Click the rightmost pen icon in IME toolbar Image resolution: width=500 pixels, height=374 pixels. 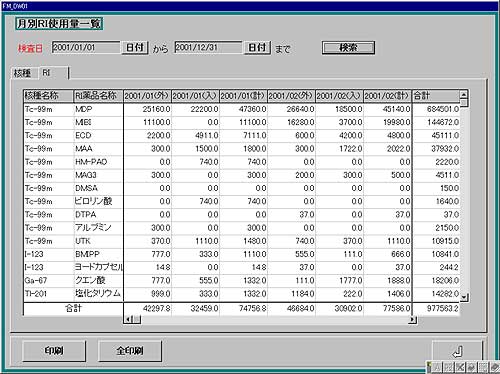[x=495, y=367]
